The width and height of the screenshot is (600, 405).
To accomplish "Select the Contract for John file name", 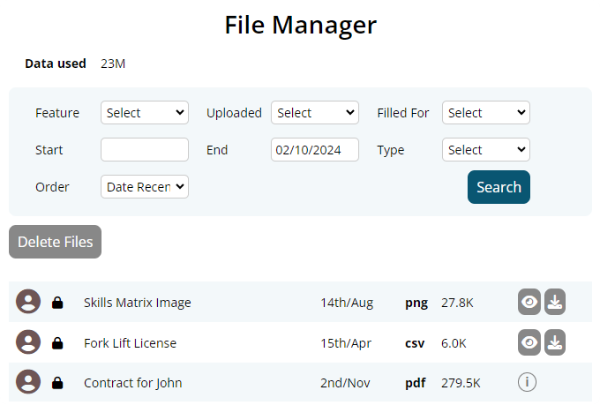I will click(x=133, y=383).
